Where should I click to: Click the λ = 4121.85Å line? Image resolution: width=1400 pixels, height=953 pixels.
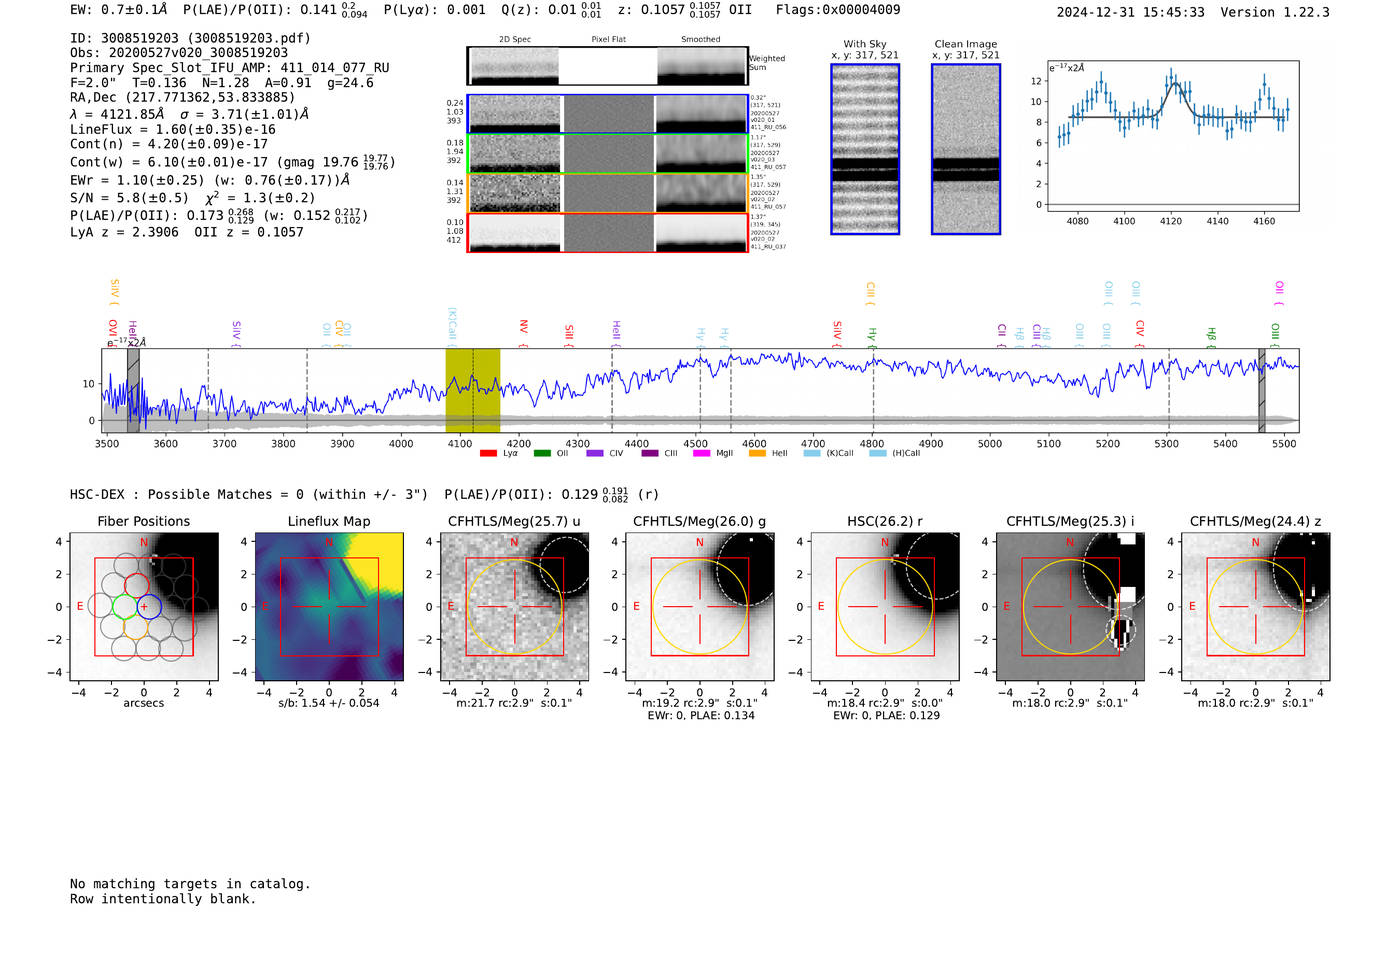190,114
